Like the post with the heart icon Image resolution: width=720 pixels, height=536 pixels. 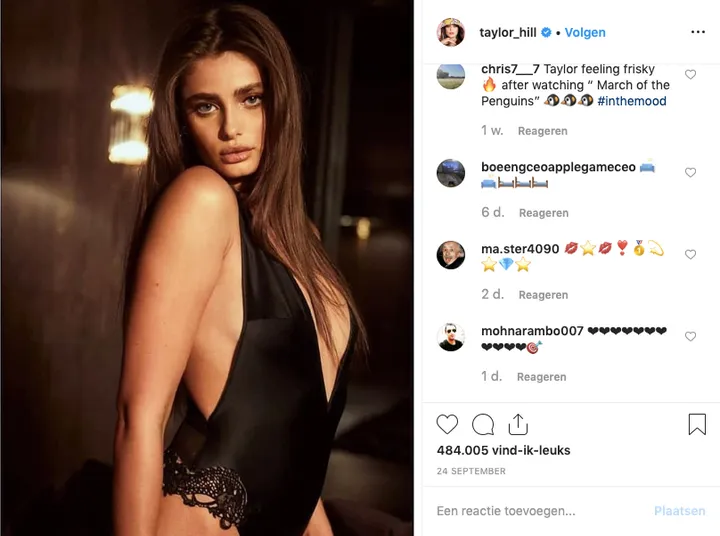click(447, 424)
